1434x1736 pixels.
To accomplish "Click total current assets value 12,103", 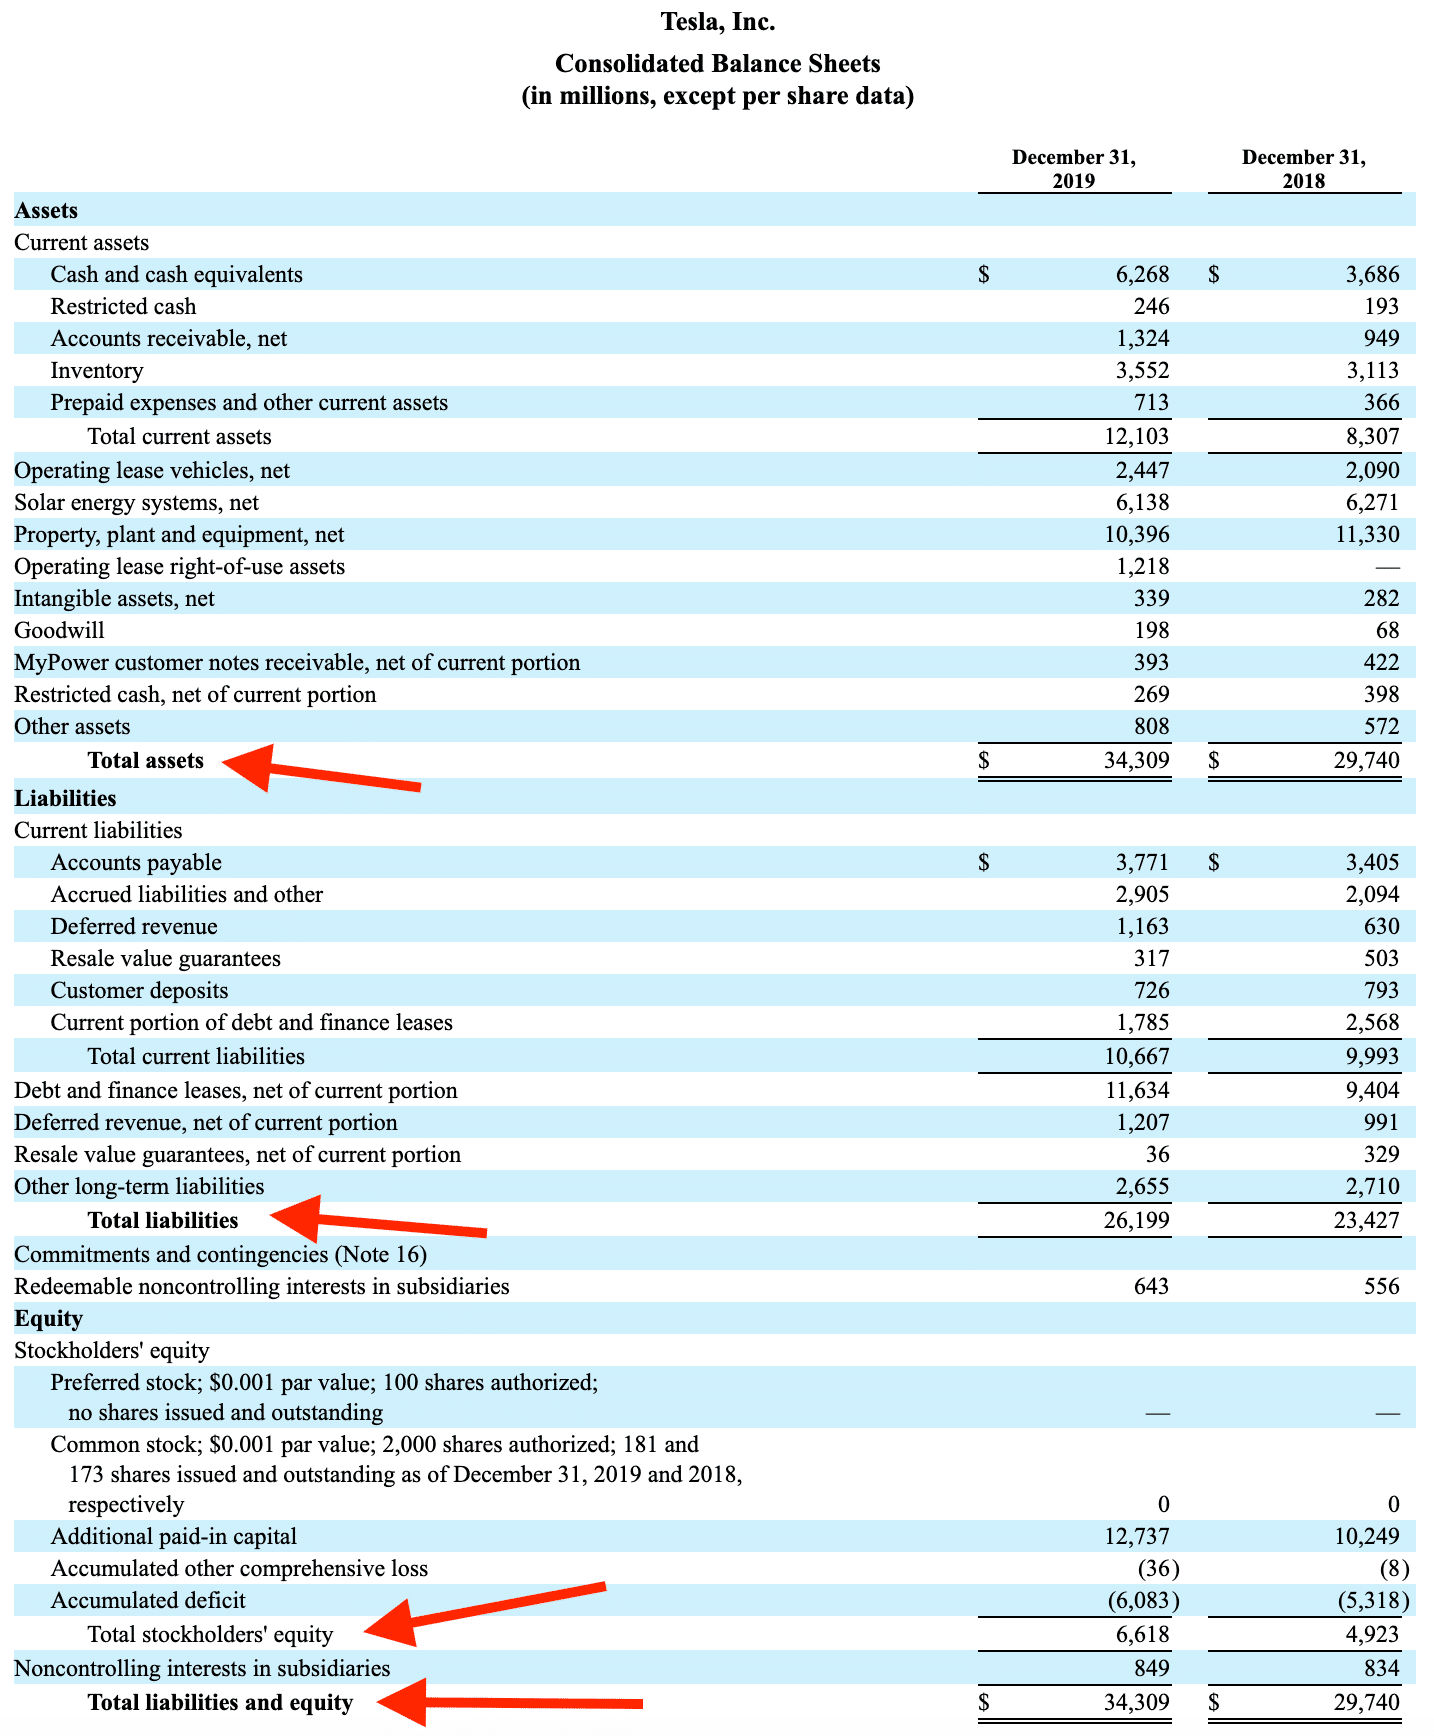I will (1136, 436).
